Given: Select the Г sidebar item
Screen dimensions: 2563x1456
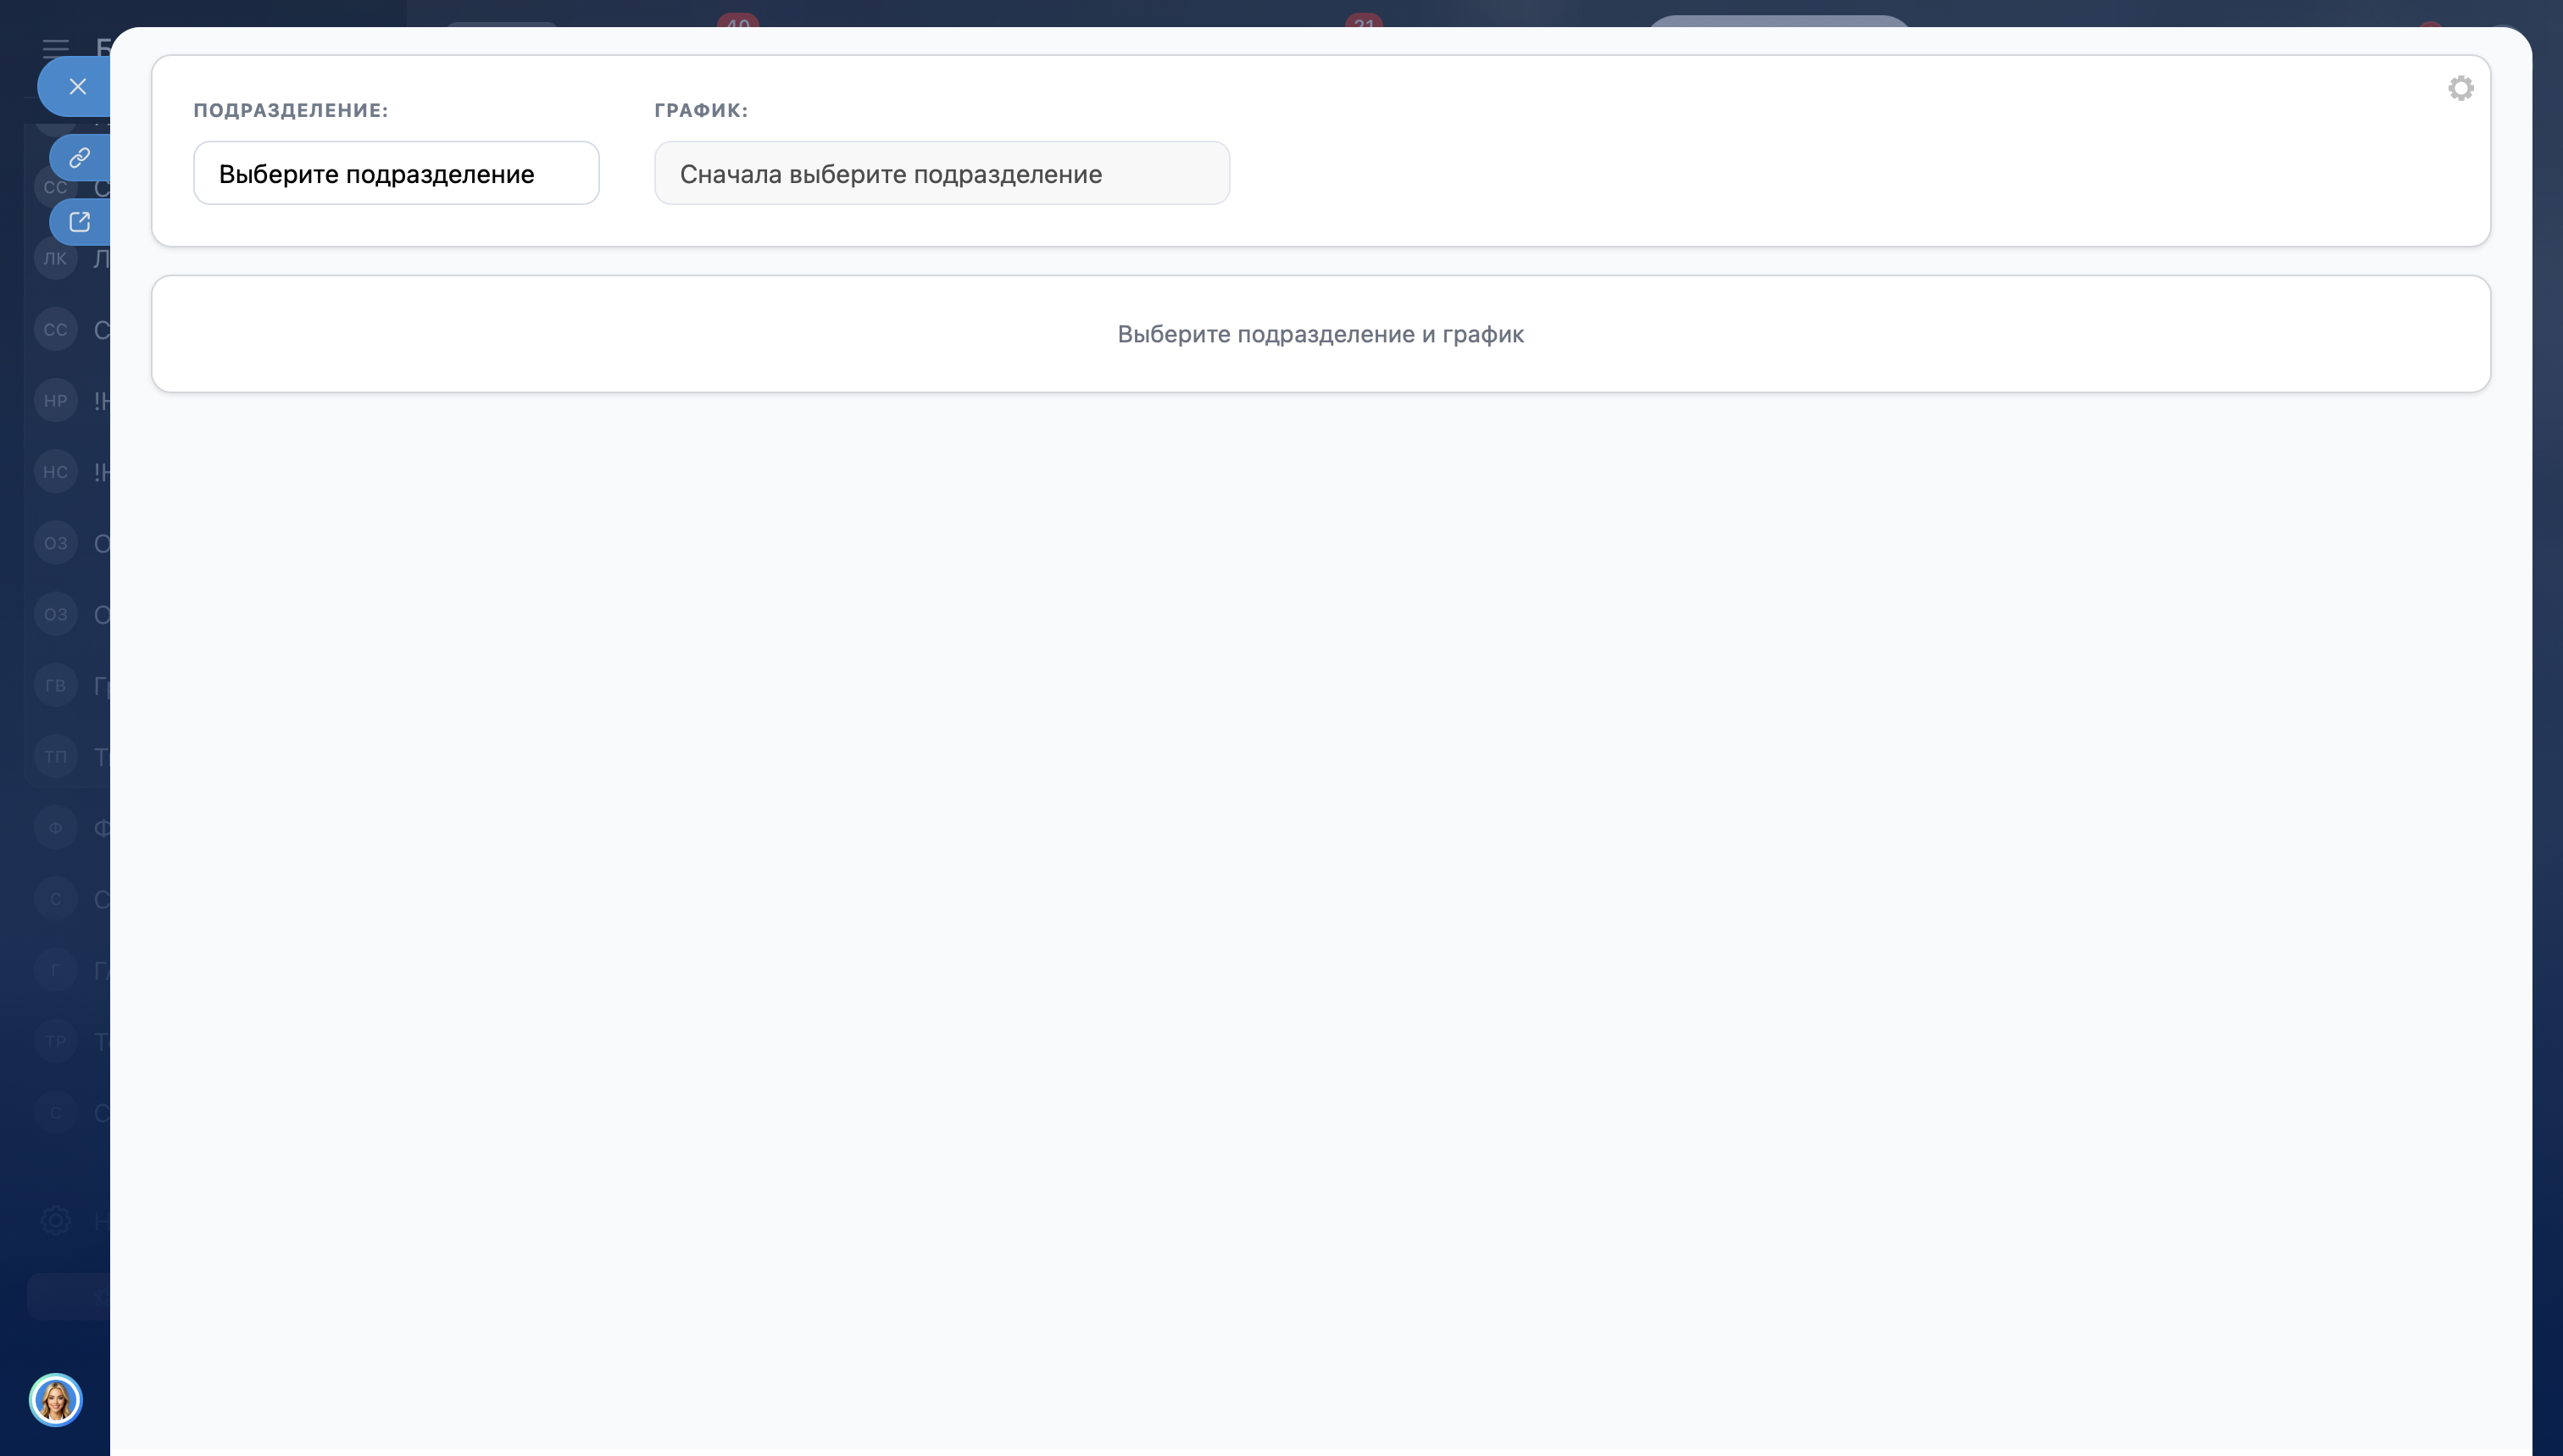Looking at the screenshot, I should coord(55,970).
